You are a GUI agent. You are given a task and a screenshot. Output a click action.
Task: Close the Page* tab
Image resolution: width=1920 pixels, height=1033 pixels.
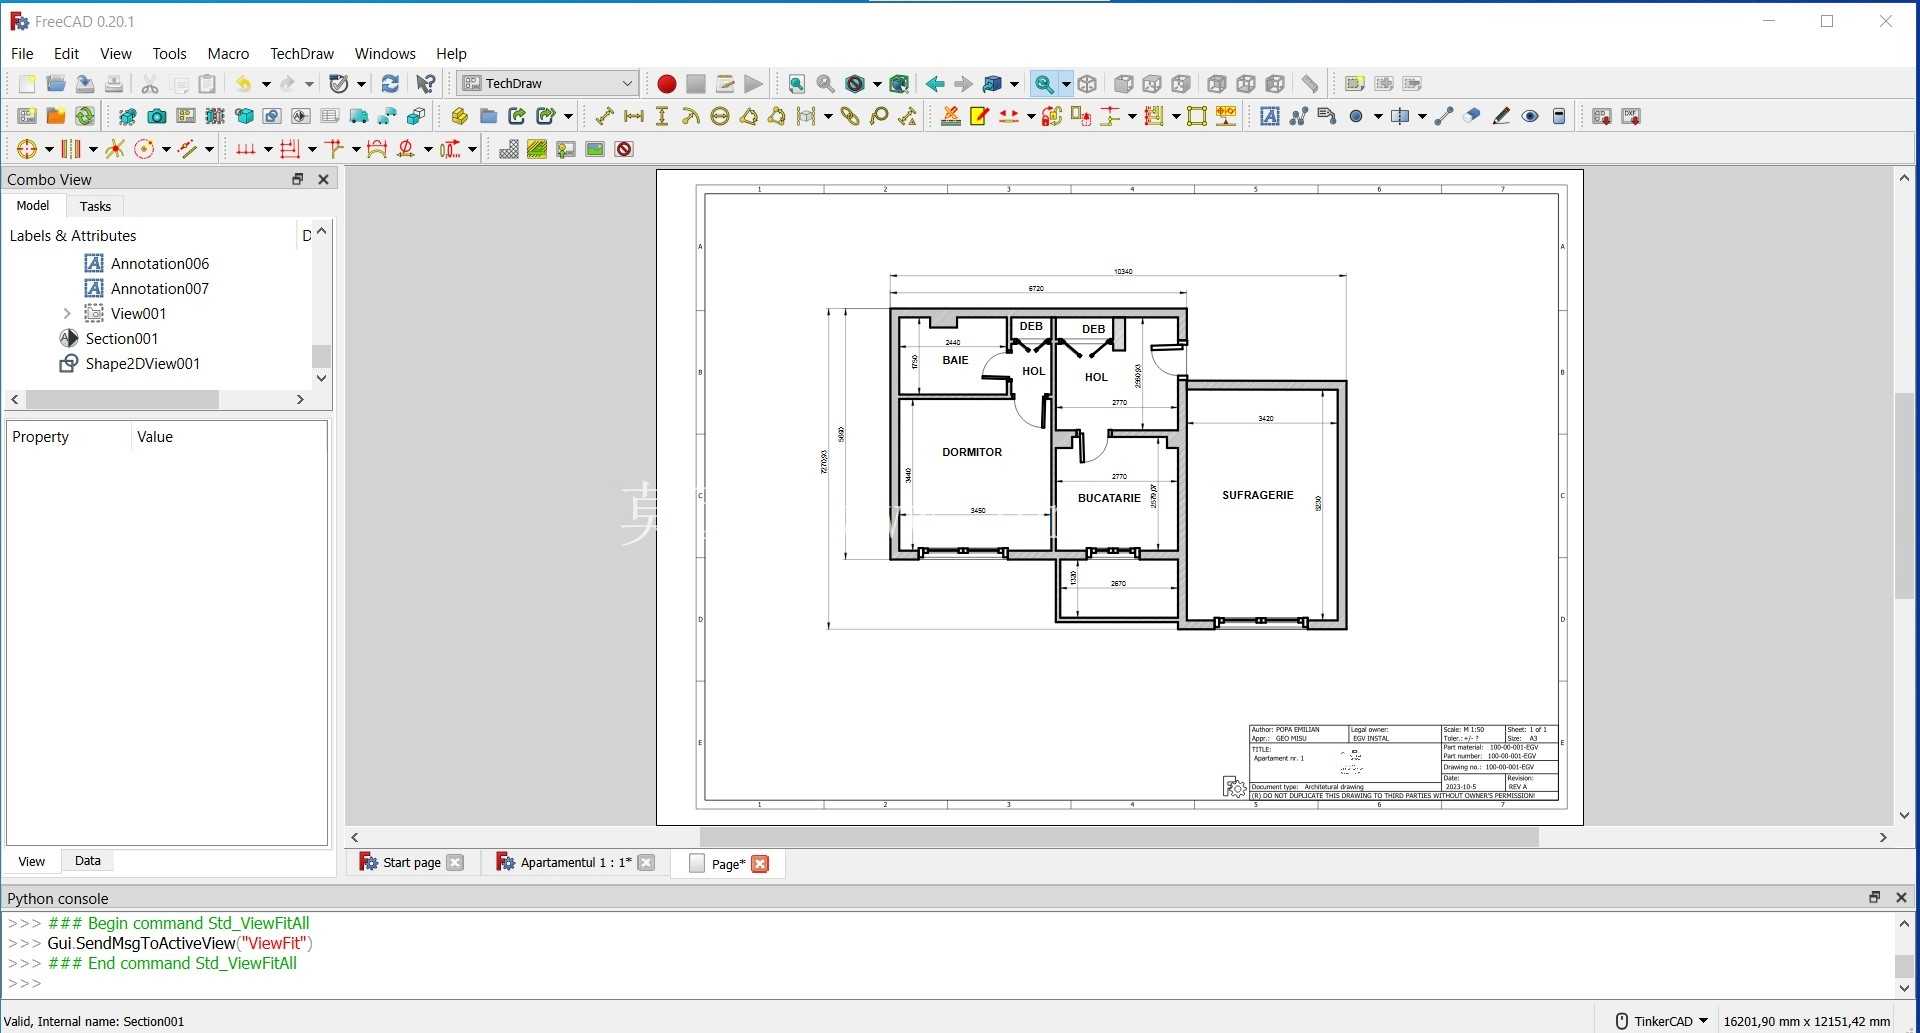tap(760, 864)
